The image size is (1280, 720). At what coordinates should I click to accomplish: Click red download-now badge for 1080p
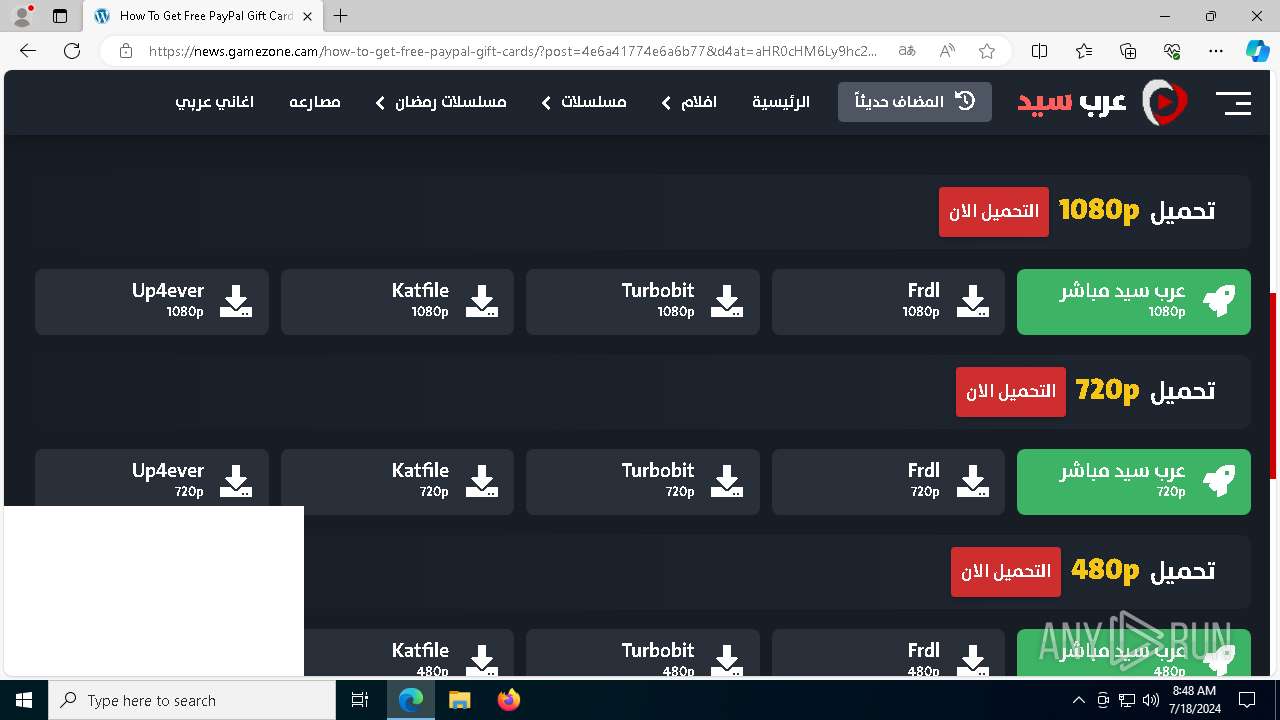coord(993,211)
